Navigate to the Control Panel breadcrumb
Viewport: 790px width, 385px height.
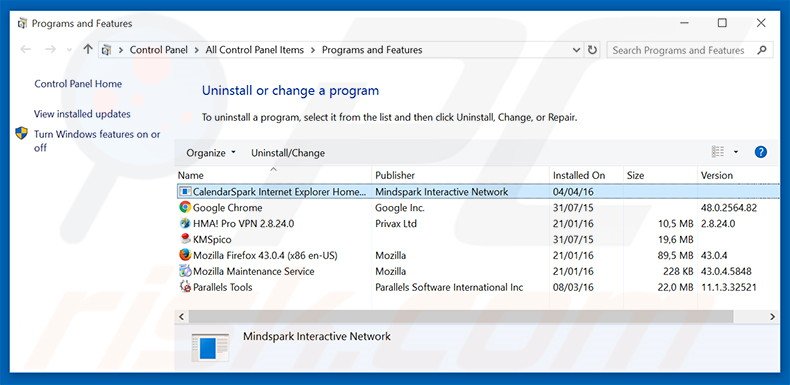(x=159, y=50)
